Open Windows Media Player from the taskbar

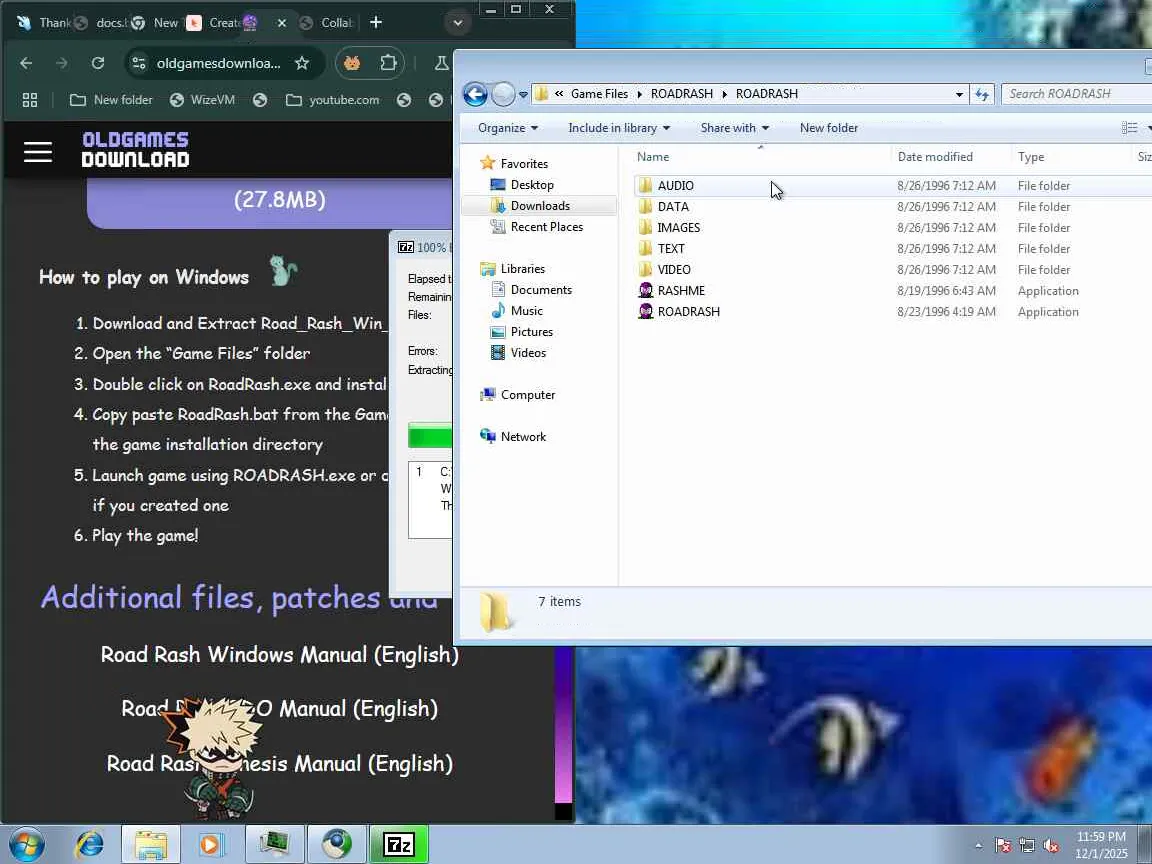point(212,845)
